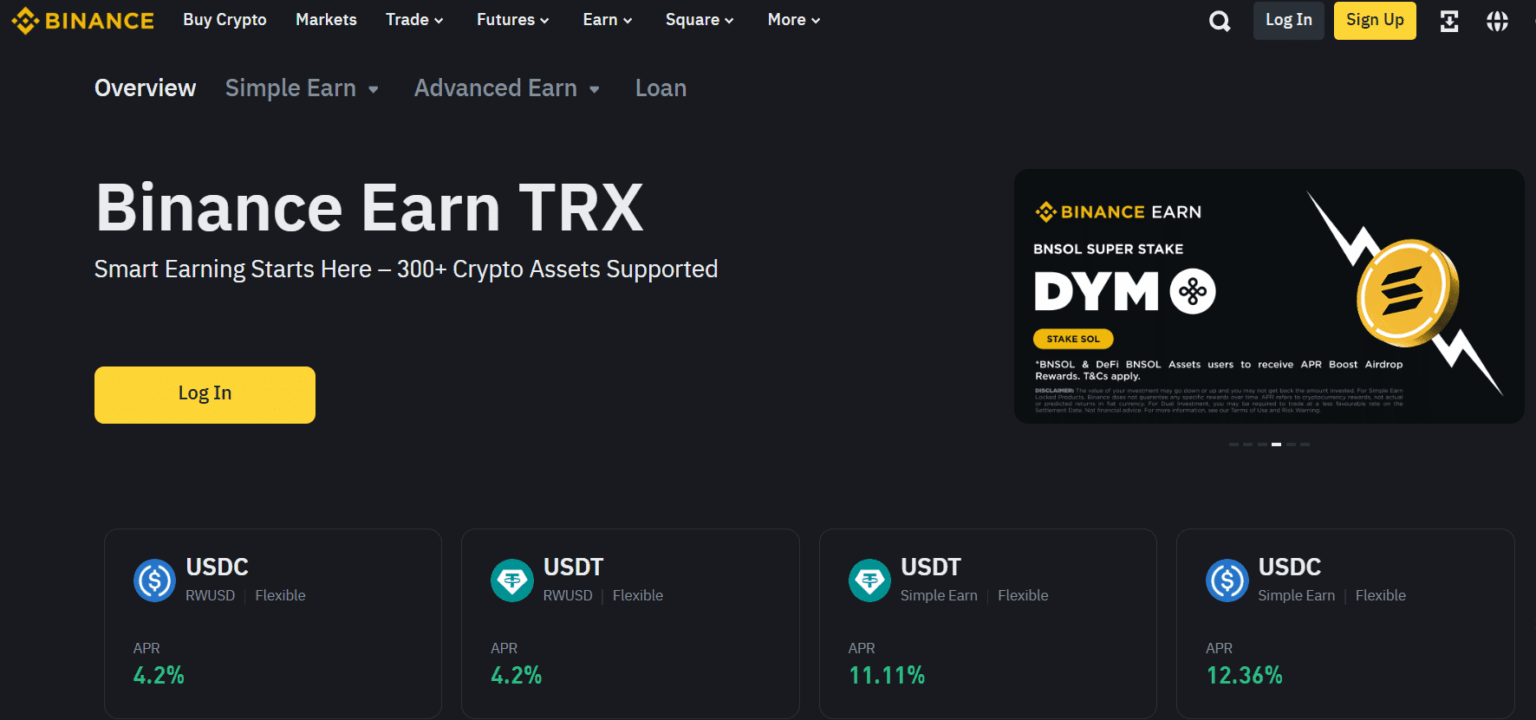Click the Binance logo
Image resolution: width=1536 pixels, height=720 pixels.
click(x=83, y=20)
